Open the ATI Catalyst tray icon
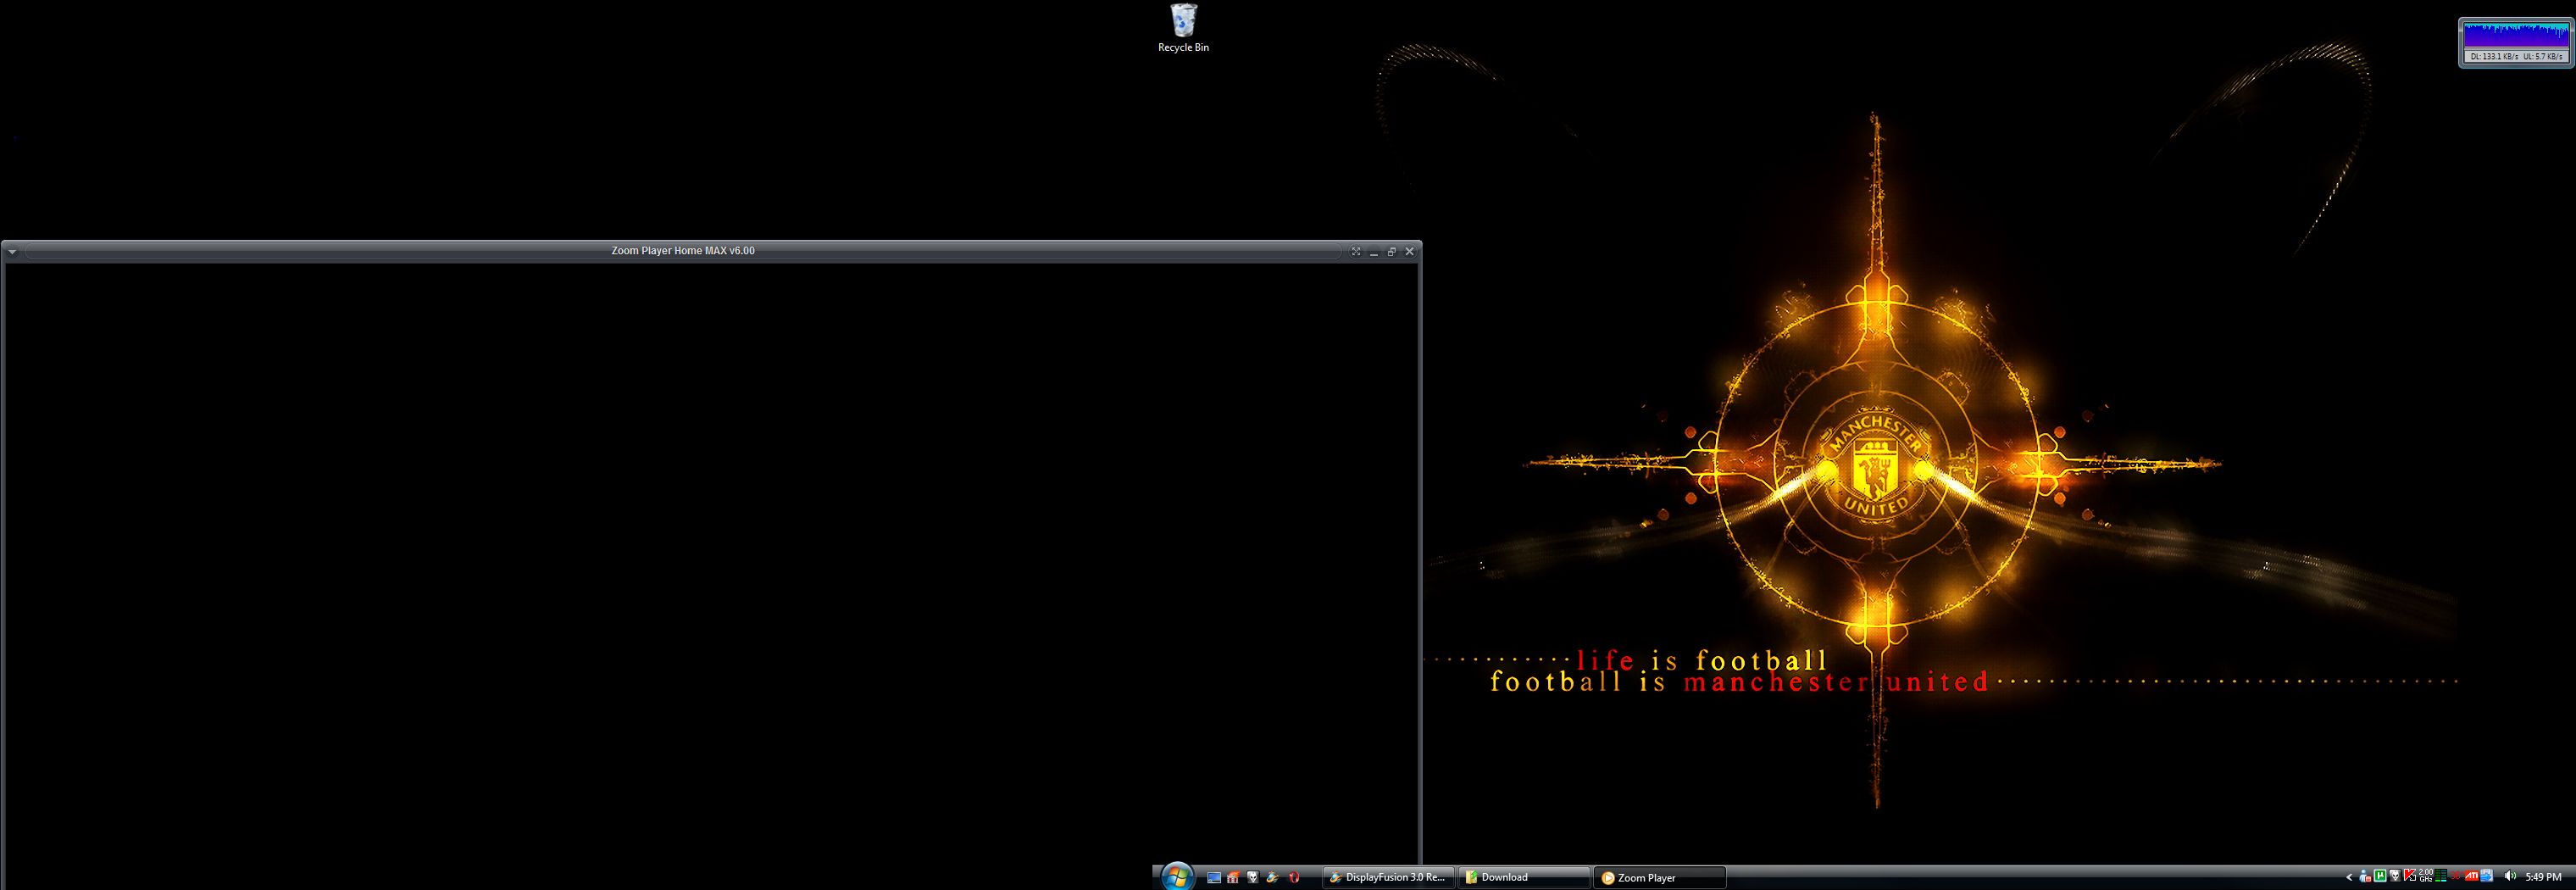Screen dimensions: 2576x890 tap(2471, 877)
